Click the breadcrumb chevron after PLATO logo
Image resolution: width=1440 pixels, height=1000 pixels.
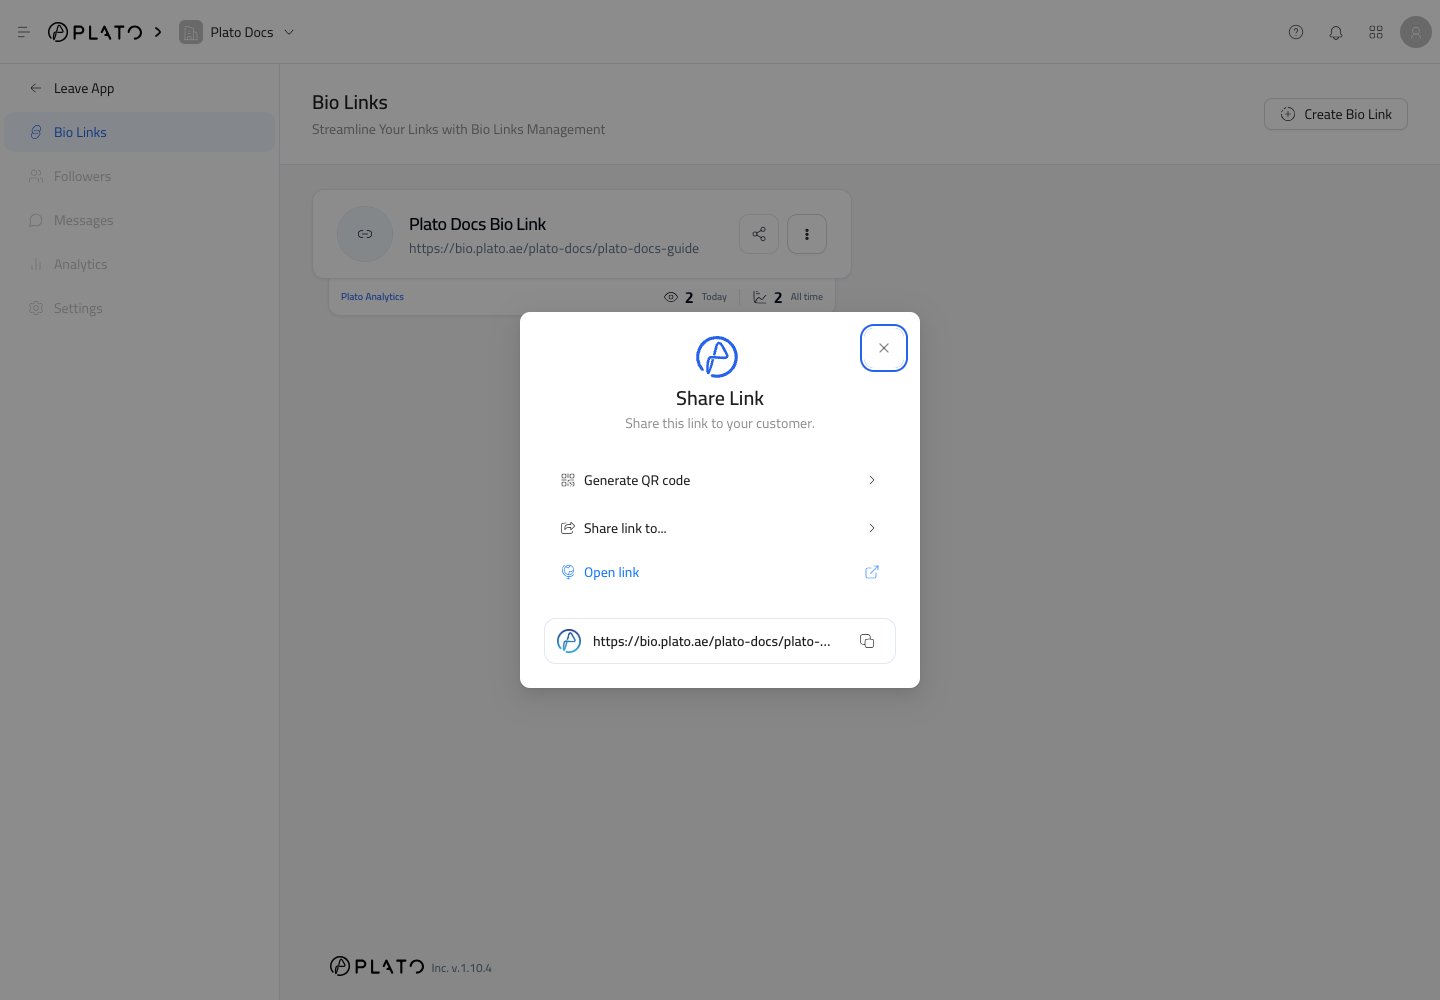tap(158, 32)
